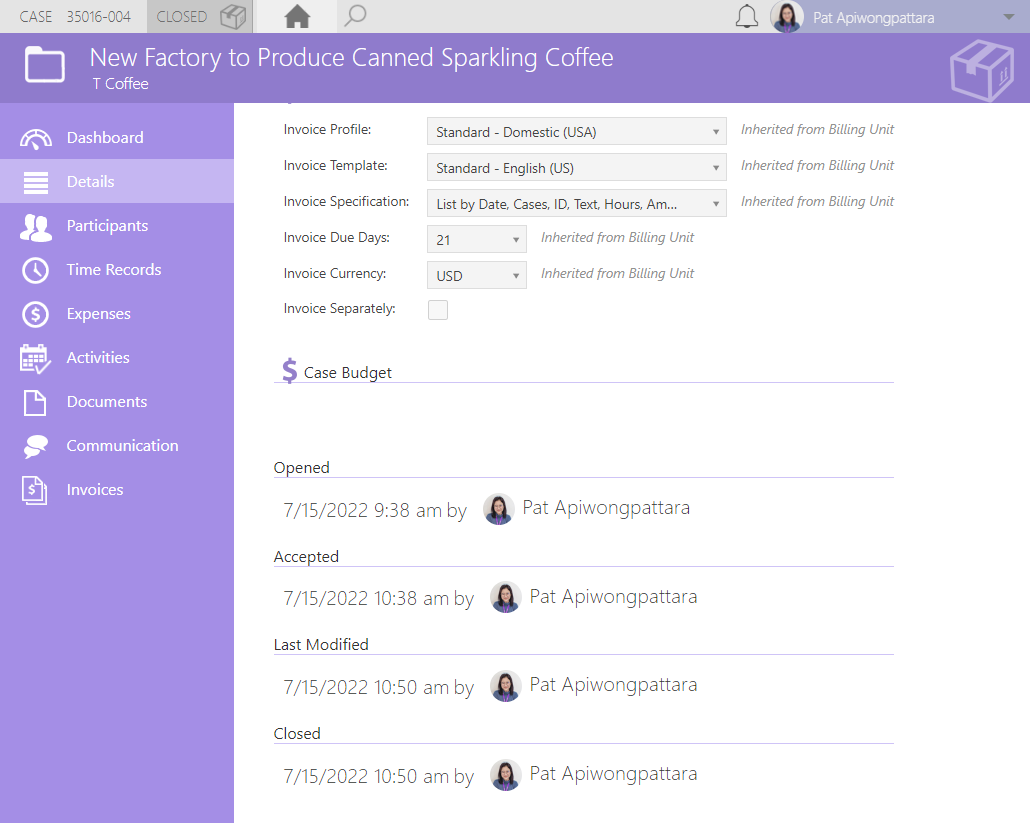Click the Documents page icon
This screenshot has width=1030, height=823.
(x=35, y=402)
